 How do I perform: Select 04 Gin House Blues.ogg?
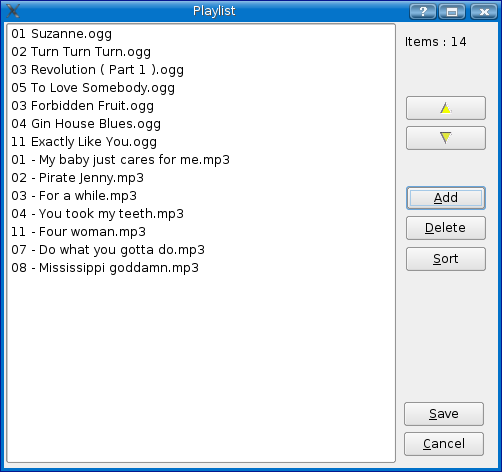(201, 124)
